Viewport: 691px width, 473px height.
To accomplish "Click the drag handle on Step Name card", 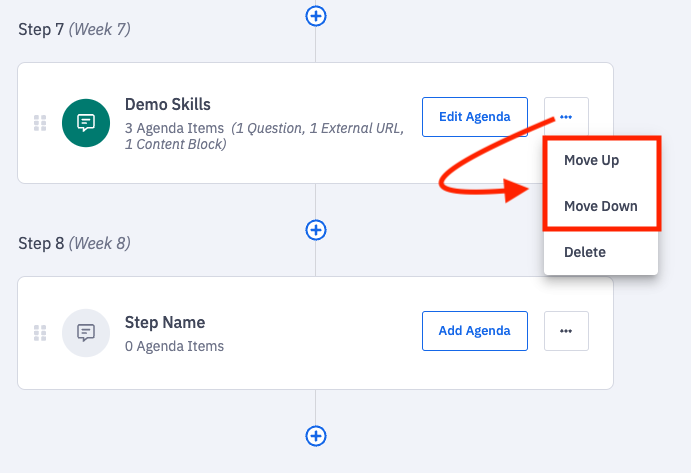I will [40, 332].
